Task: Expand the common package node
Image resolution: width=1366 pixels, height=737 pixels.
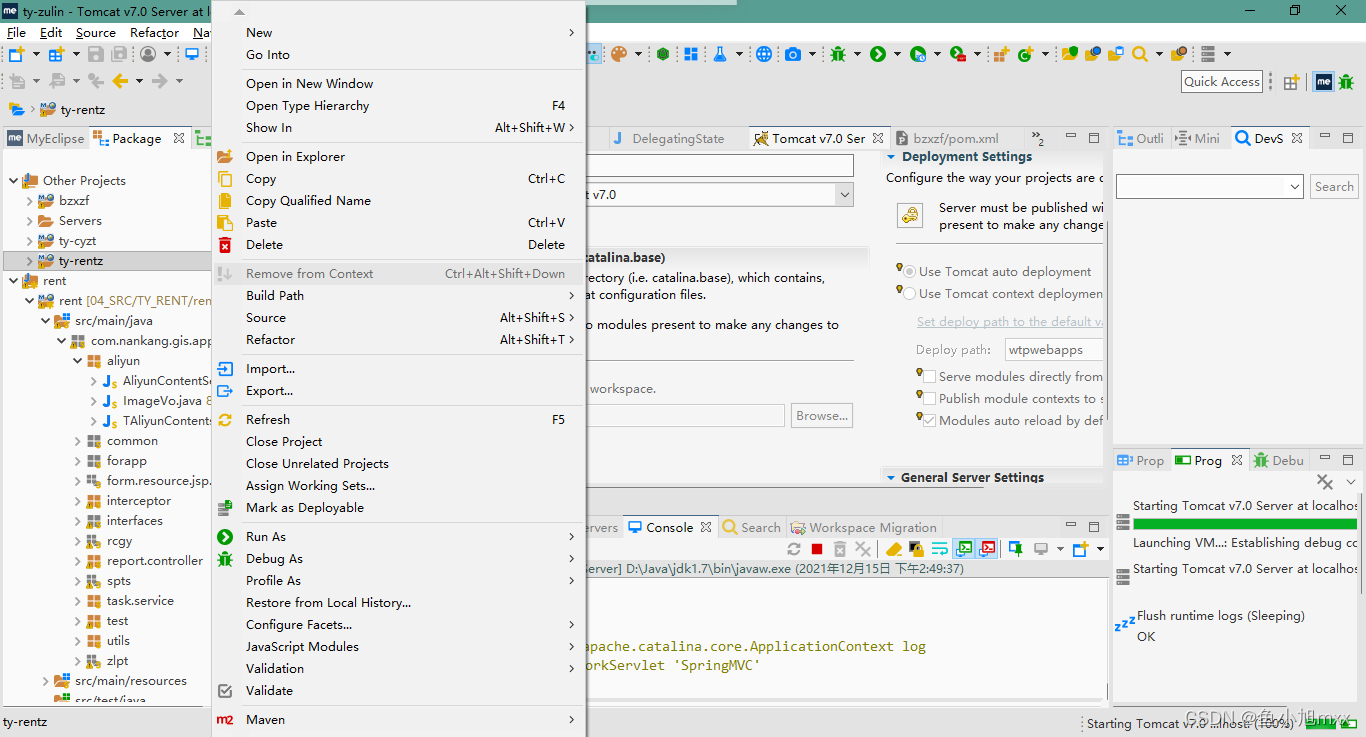Action: point(78,440)
